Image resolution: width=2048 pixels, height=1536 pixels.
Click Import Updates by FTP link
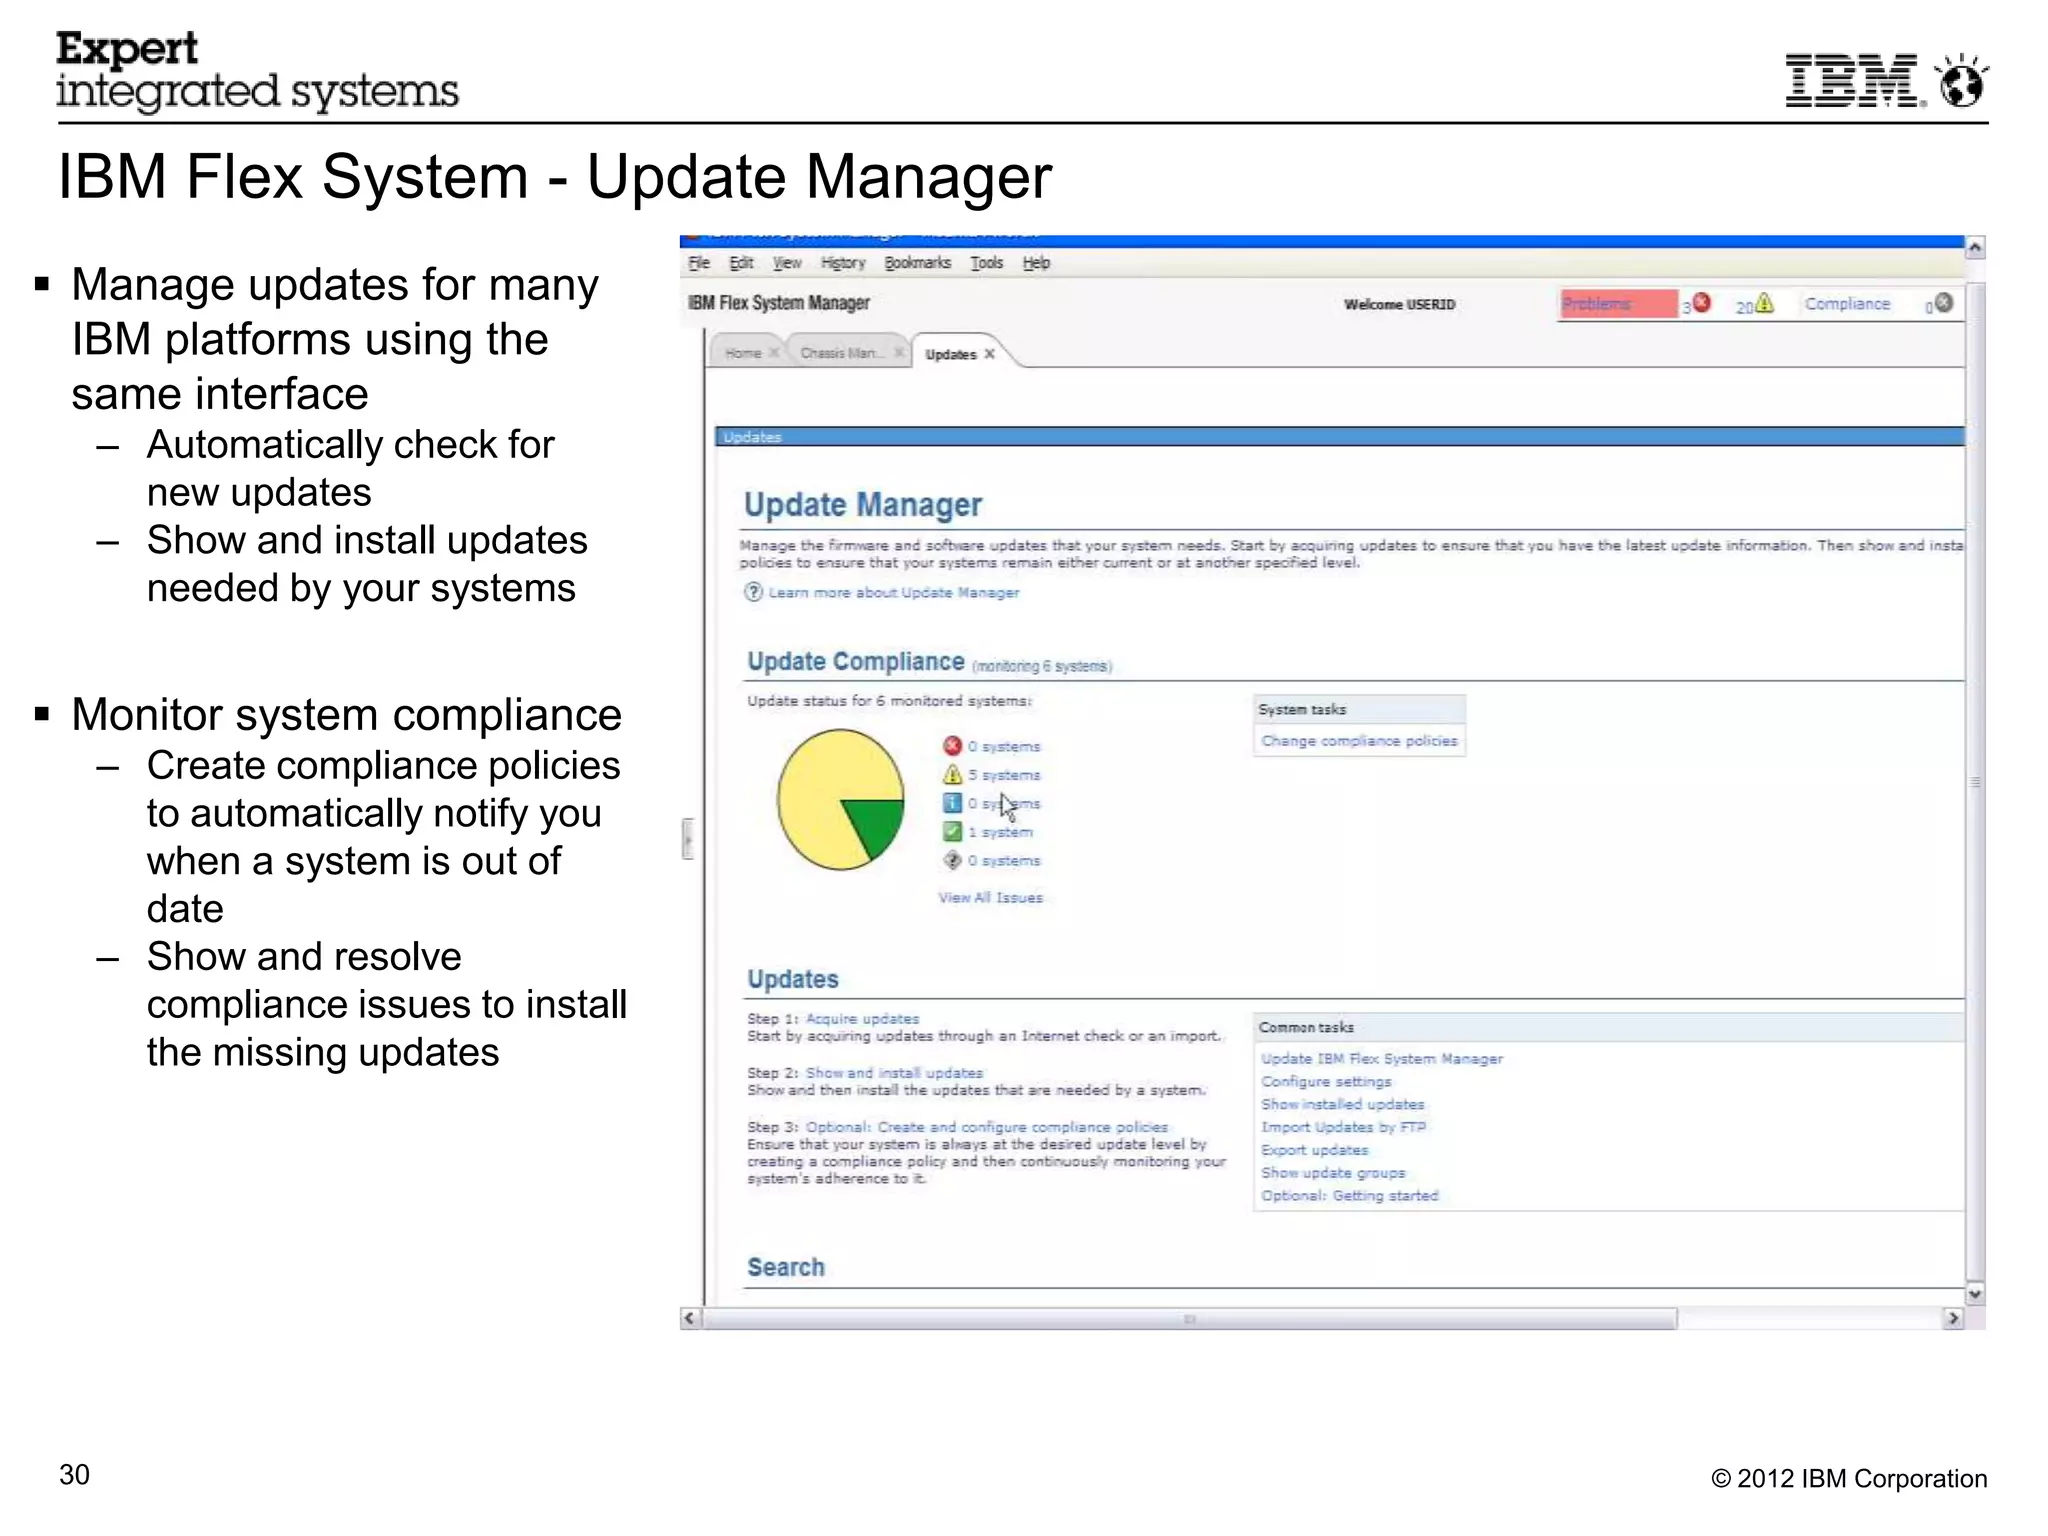click(1343, 1127)
